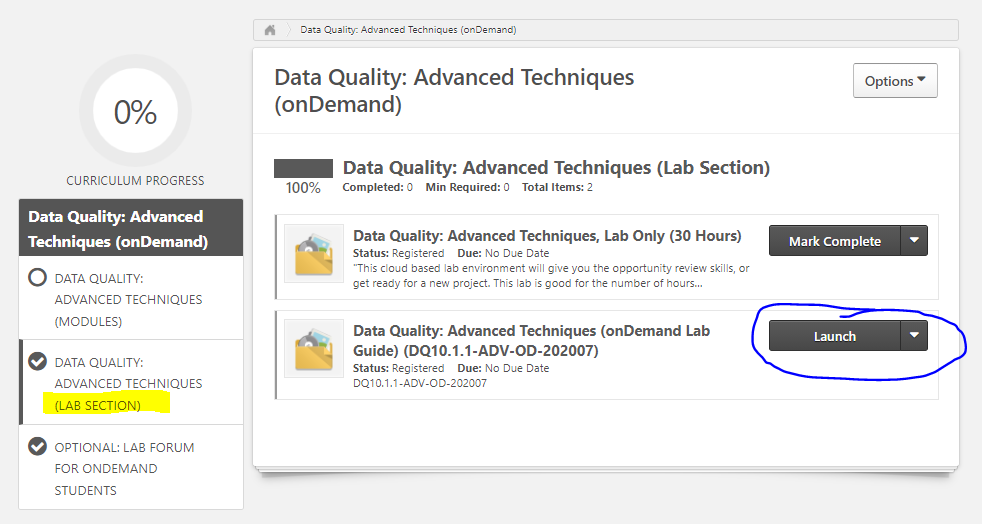Click the breadcrumb course title text
982x524 pixels.
pyautogui.click(x=408, y=30)
